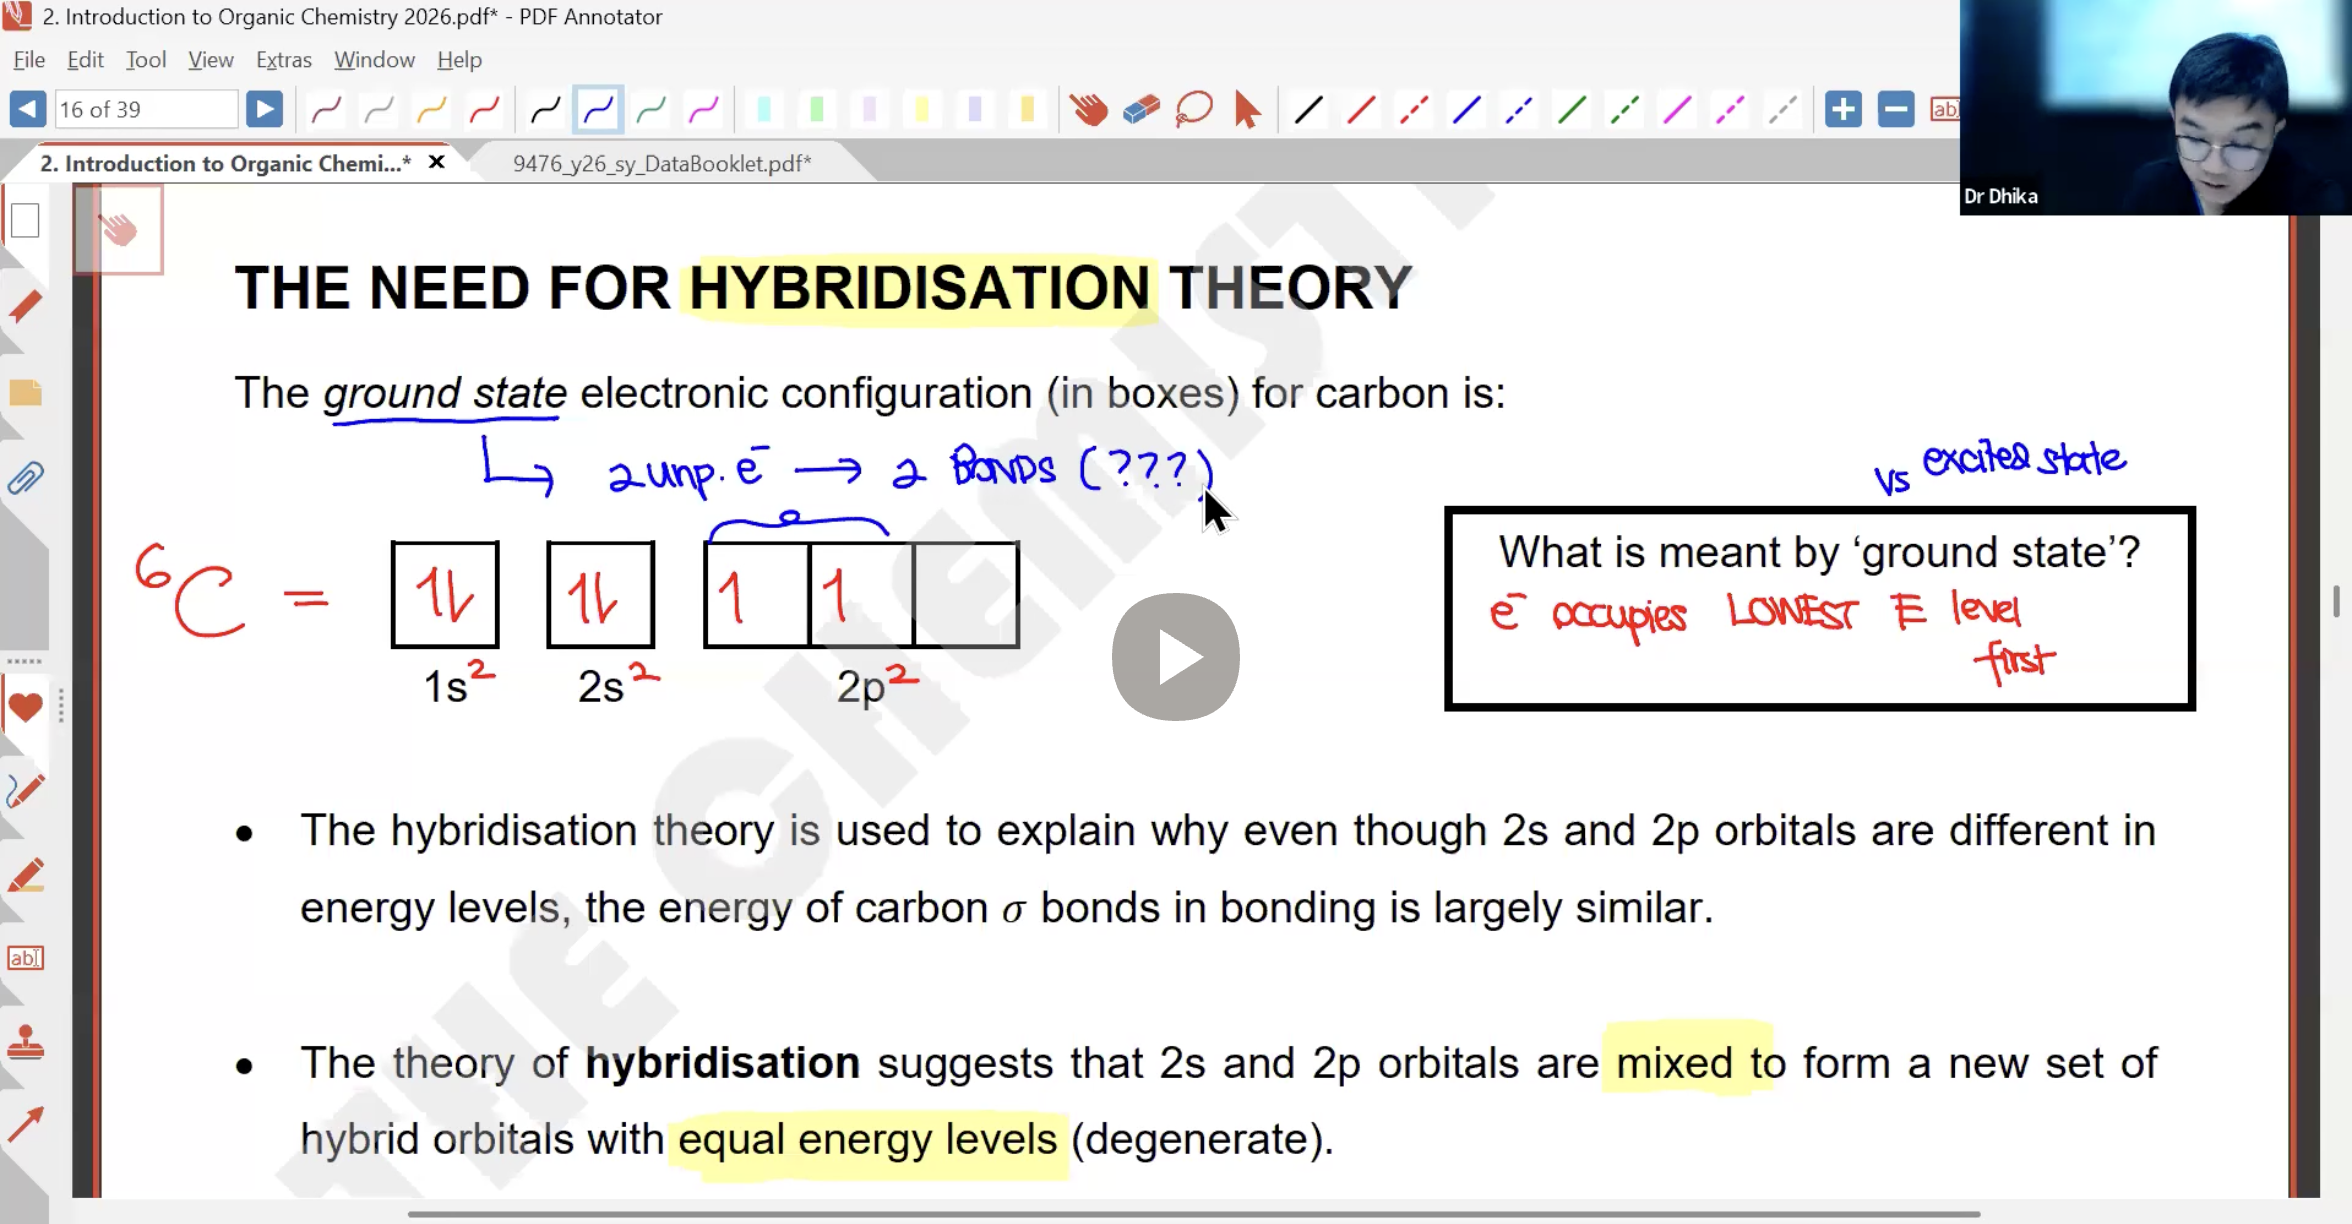Choose the yellow highlighter marker

tap(922, 110)
